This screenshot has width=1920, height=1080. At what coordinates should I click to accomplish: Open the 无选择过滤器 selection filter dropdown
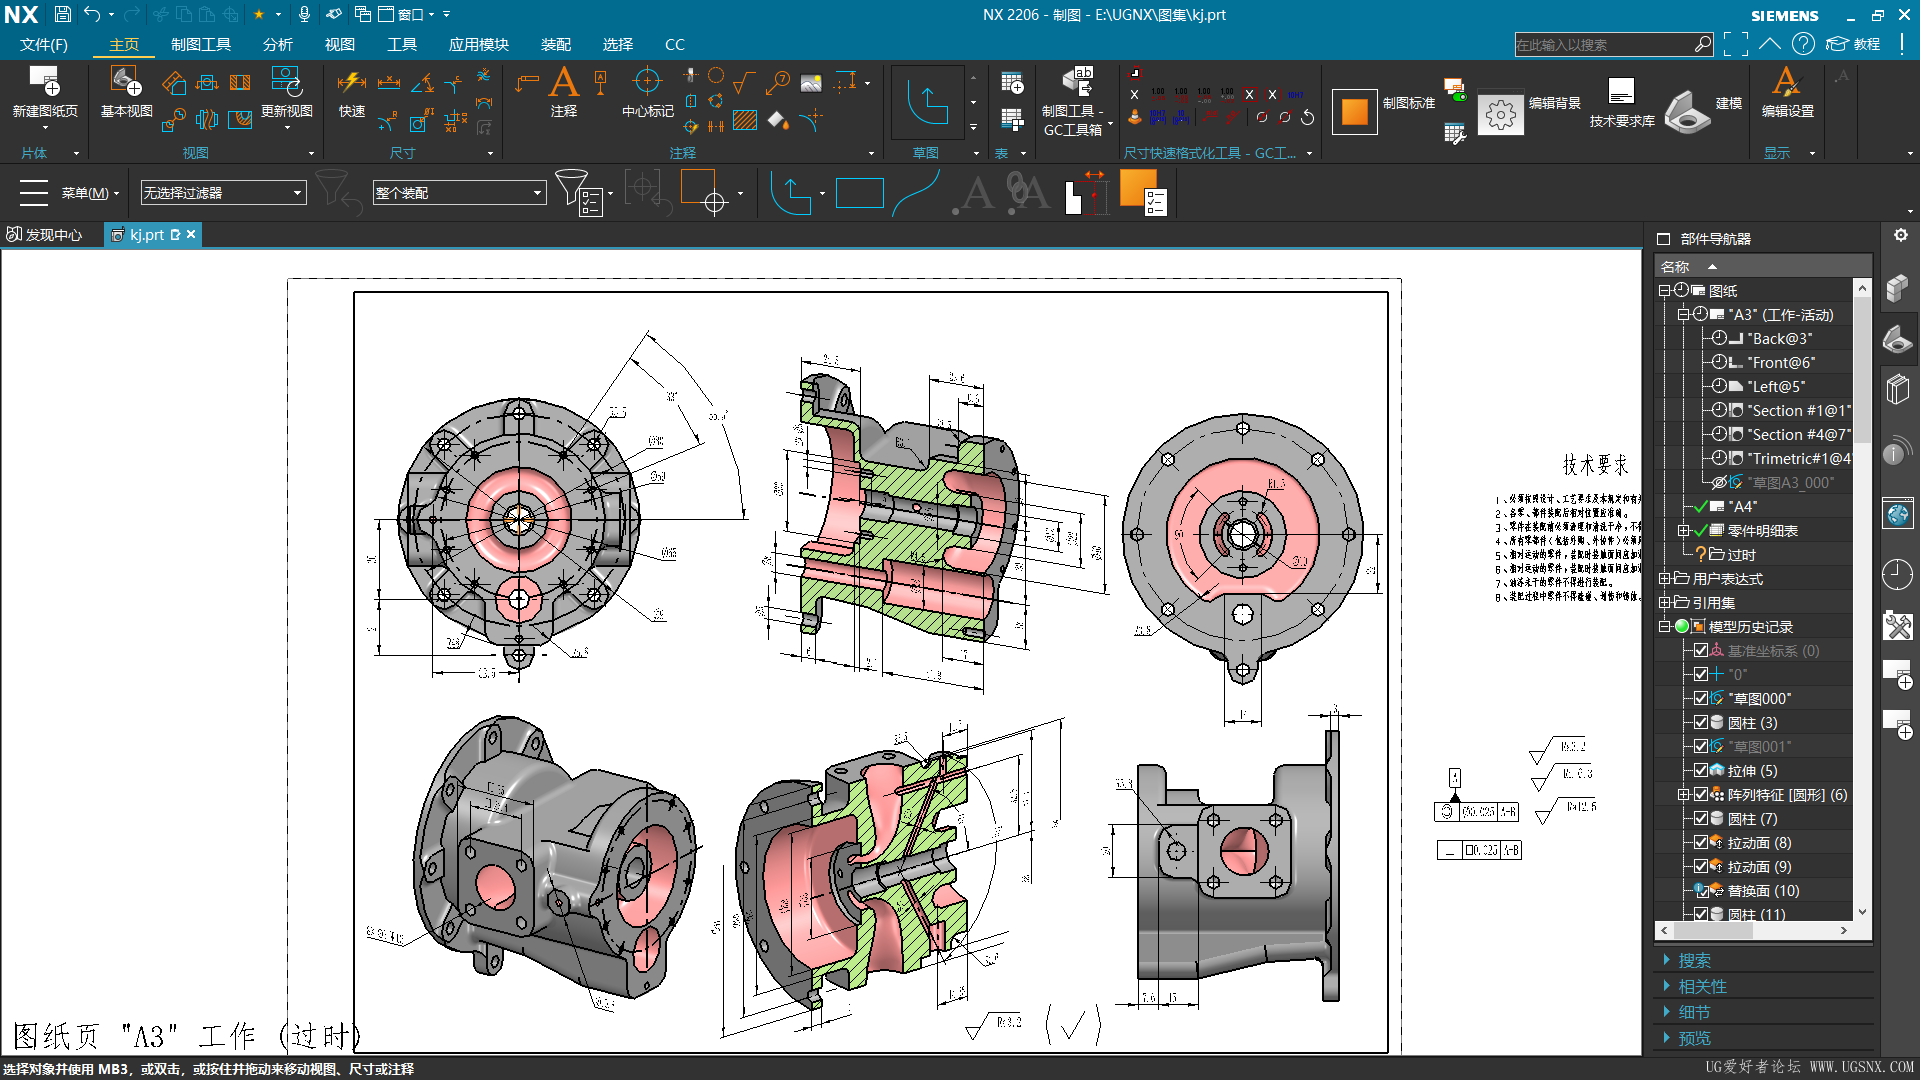click(x=297, y=192)
